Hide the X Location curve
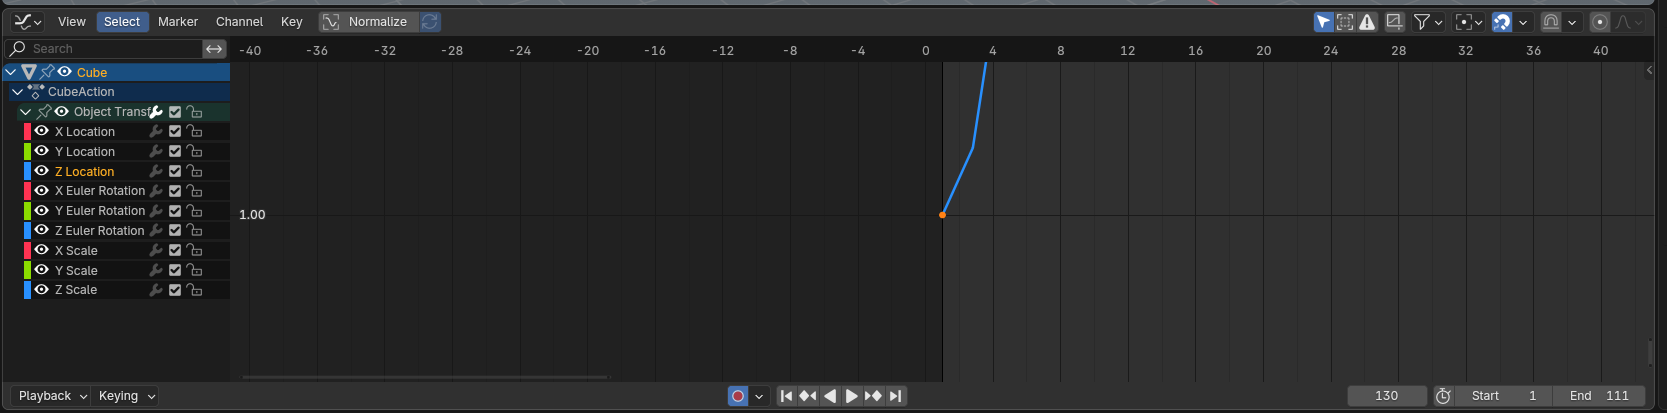This screenshot has height=413, width=1667. tap(42, 131)
